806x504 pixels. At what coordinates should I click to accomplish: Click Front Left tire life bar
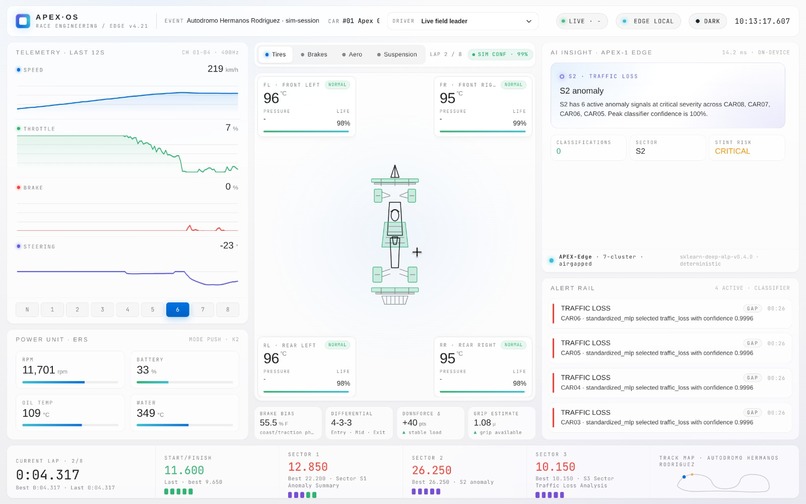(x=306, y=131)
